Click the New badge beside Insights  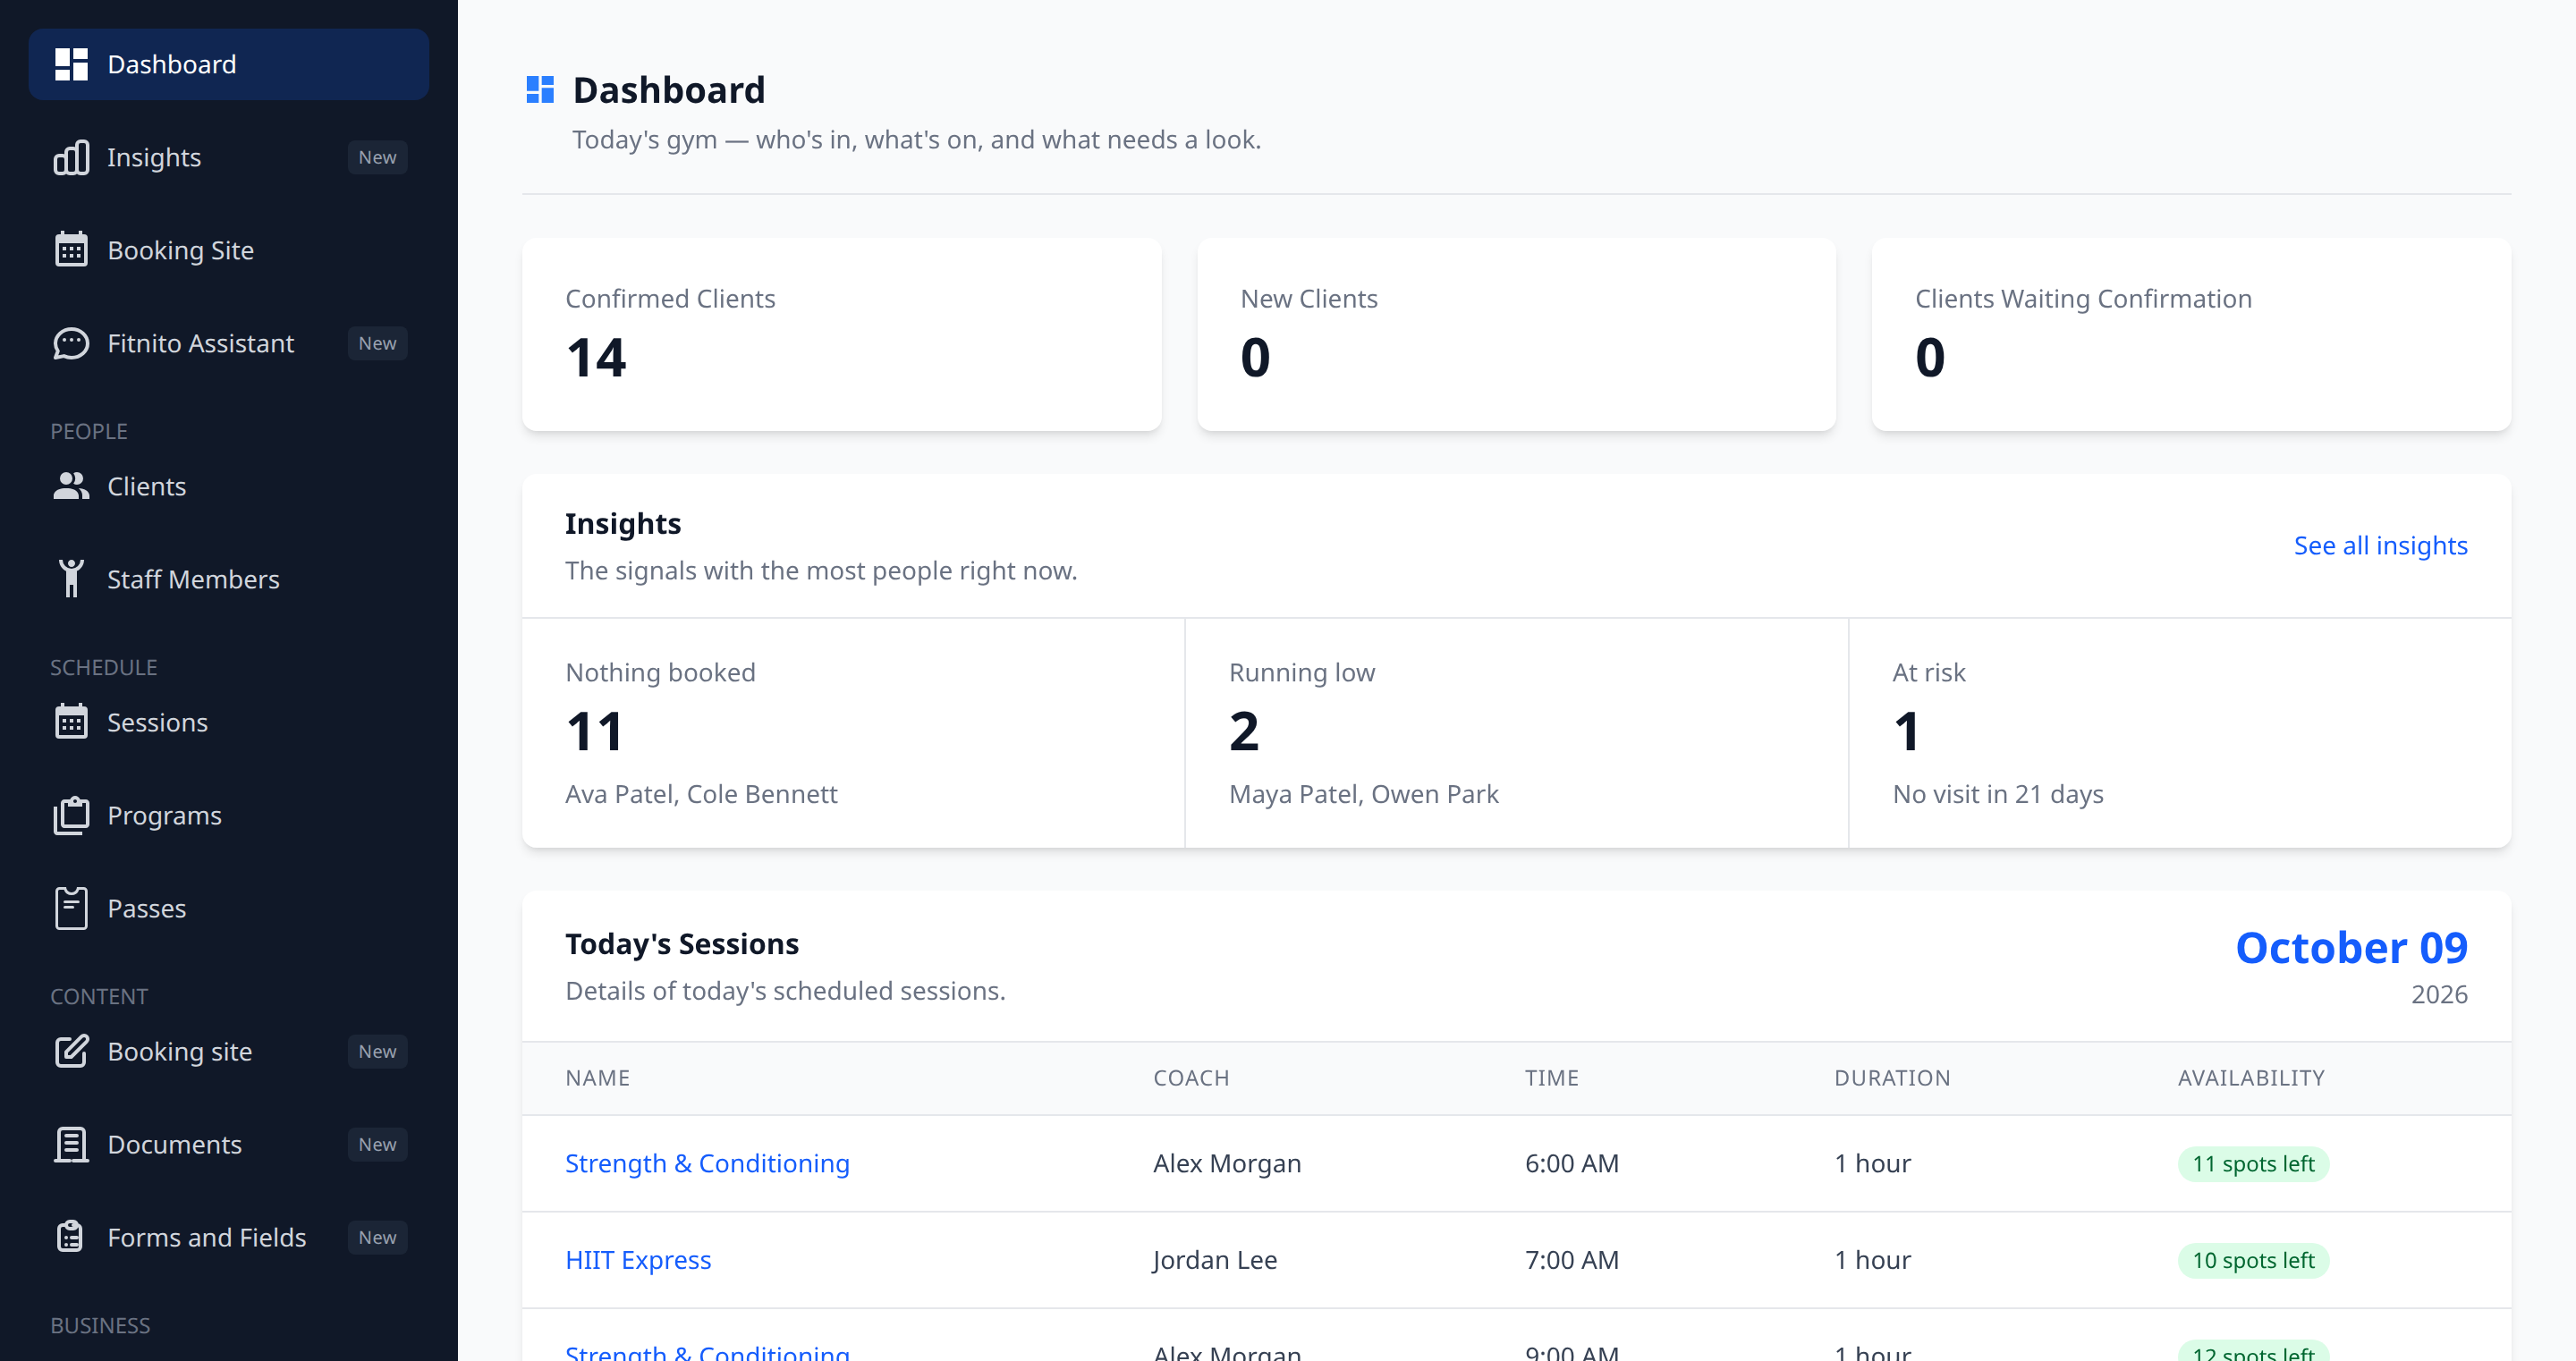(377, 157)
